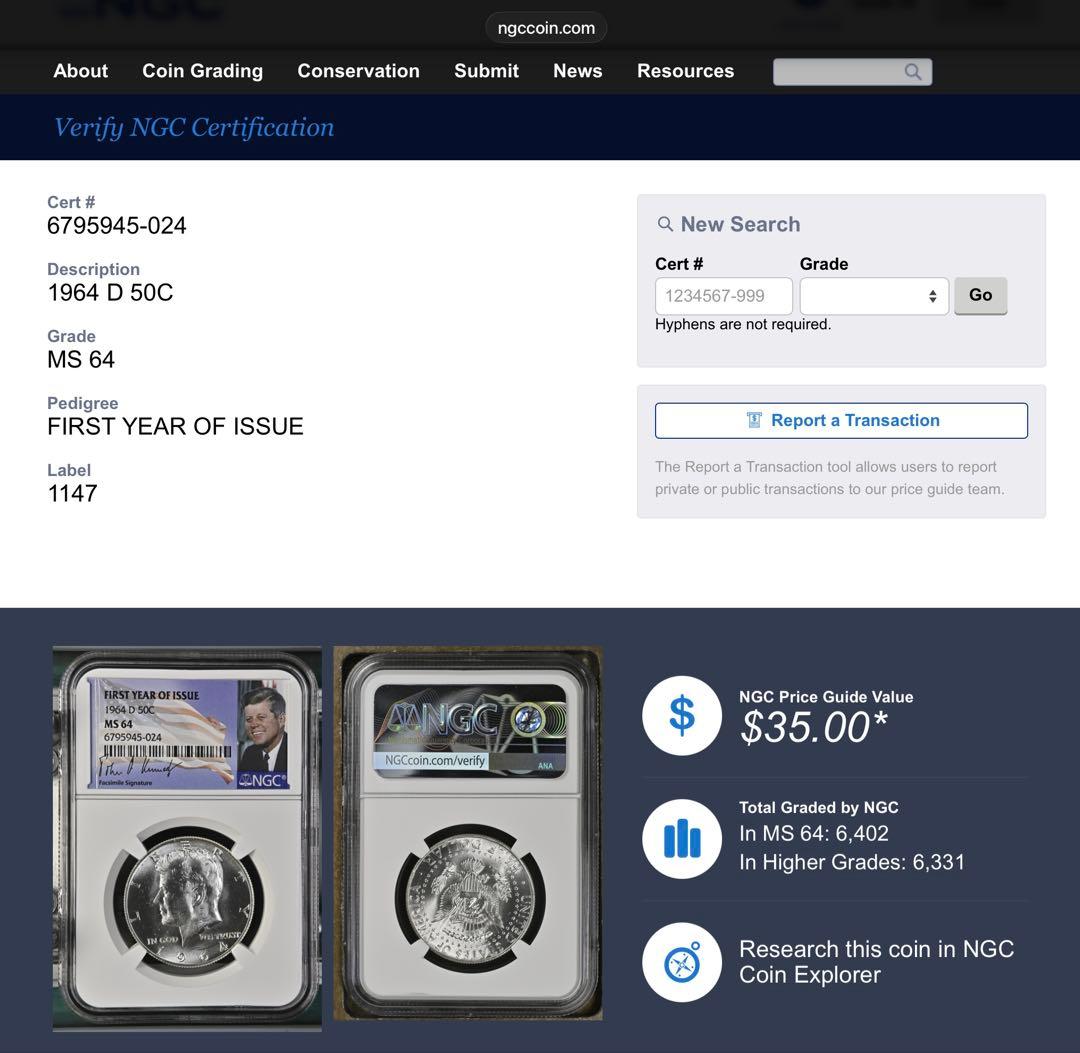Open the Grade dropdown
The image size is (1080, 1053).
[874, 296]
